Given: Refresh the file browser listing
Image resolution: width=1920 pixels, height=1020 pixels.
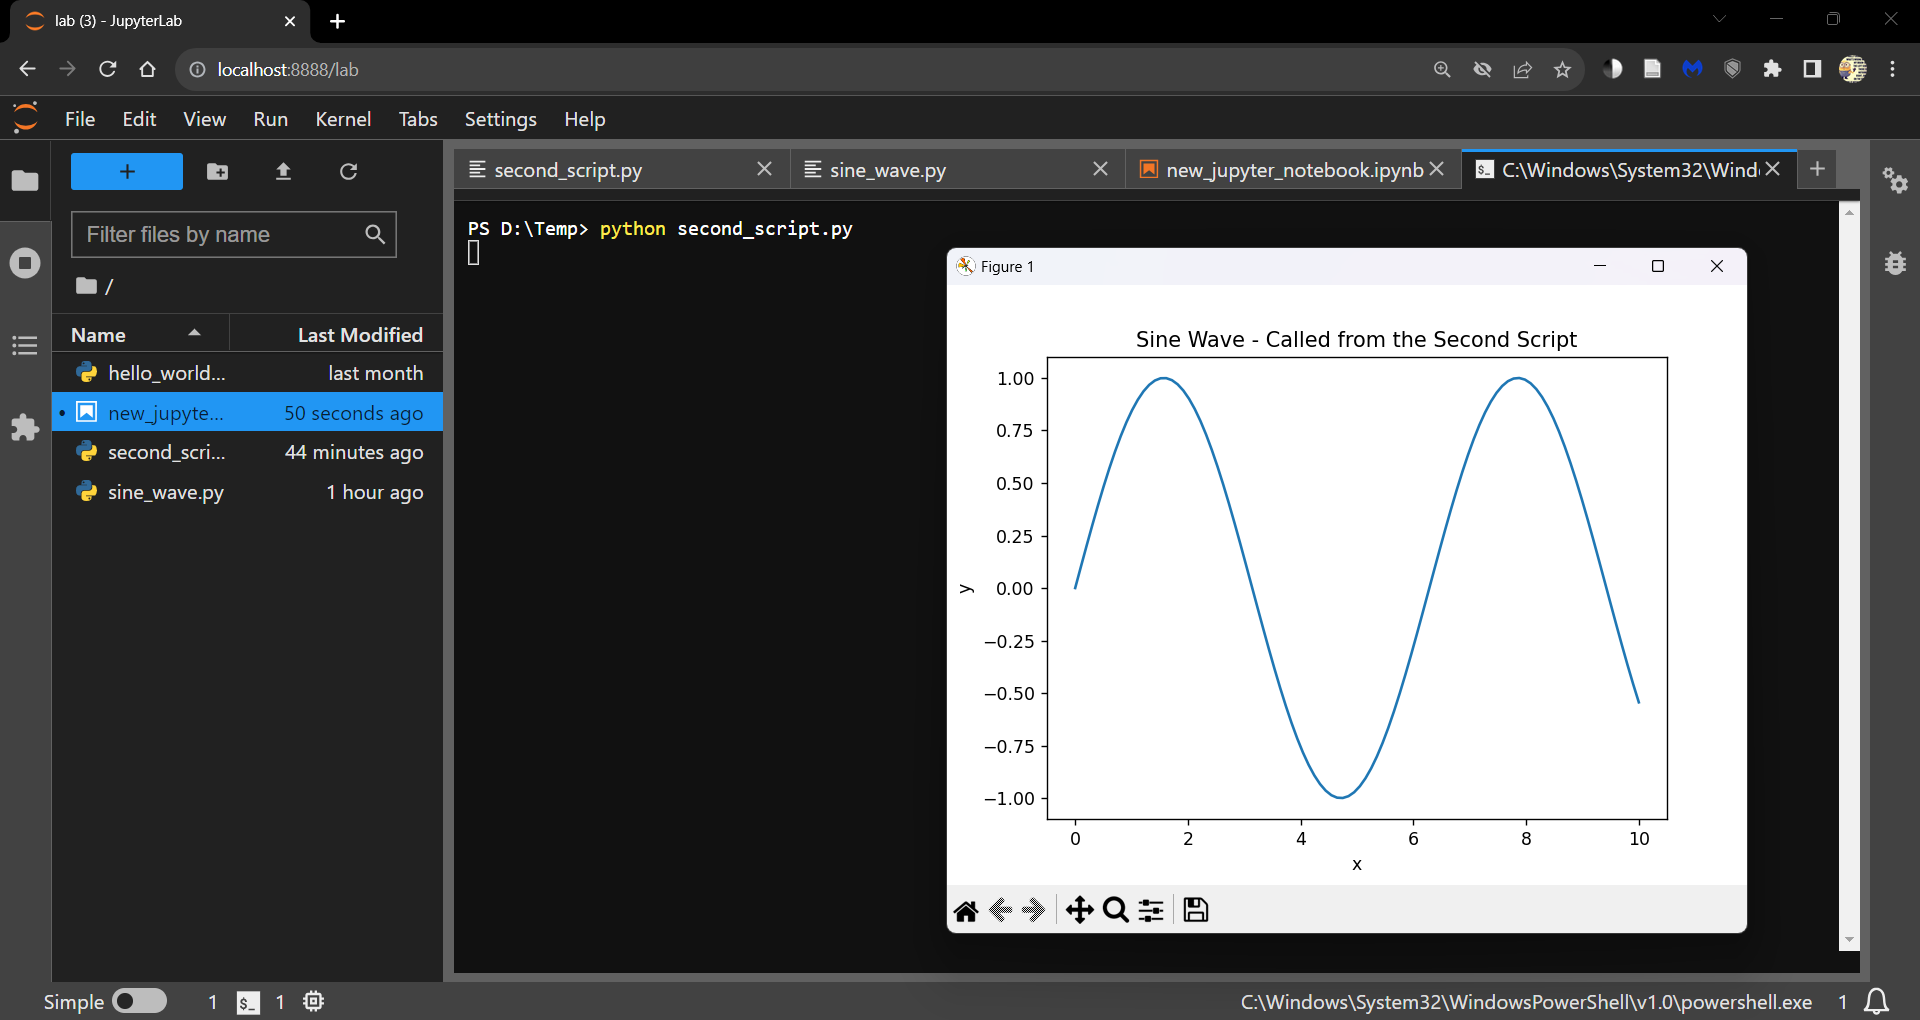Looking at the screenshot, I should [348, 171].
